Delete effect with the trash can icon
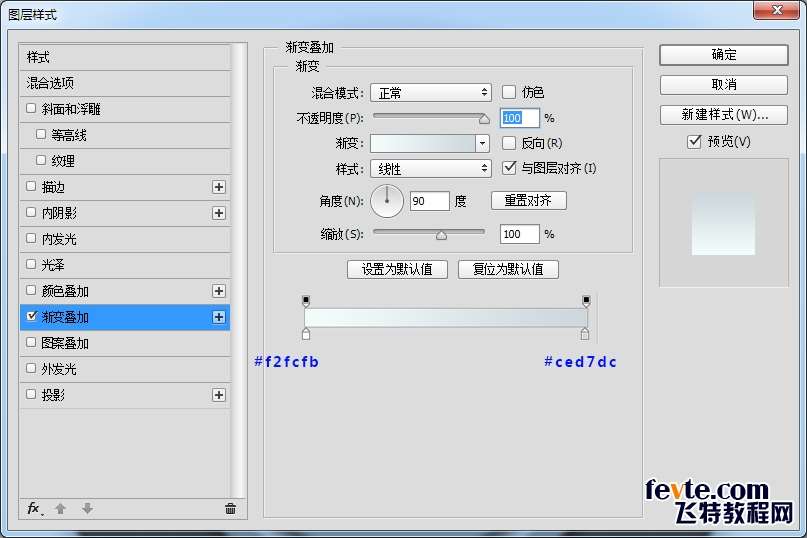The height and width of the screenshot is (538, 807). pyautogui.click(x=230, y=509)
